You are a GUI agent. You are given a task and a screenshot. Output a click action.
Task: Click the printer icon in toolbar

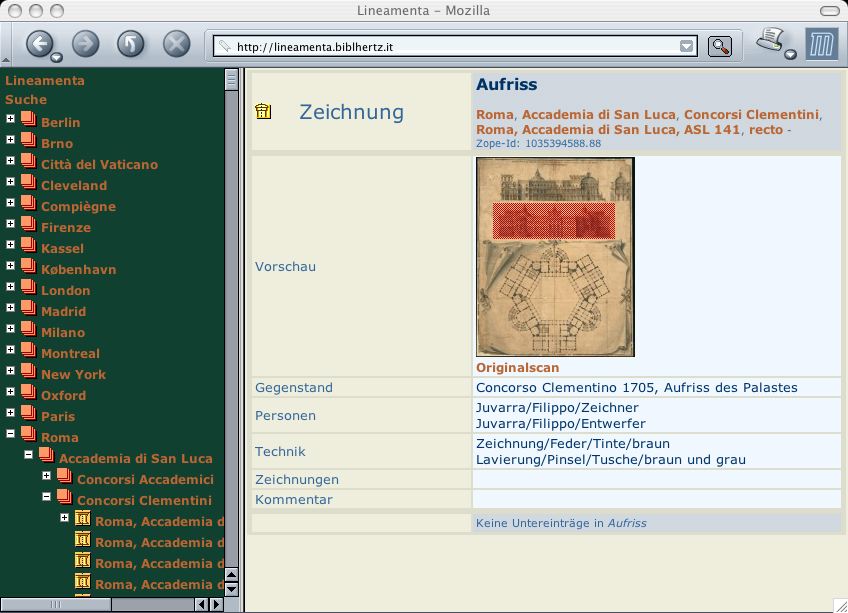tap(770, 41)
